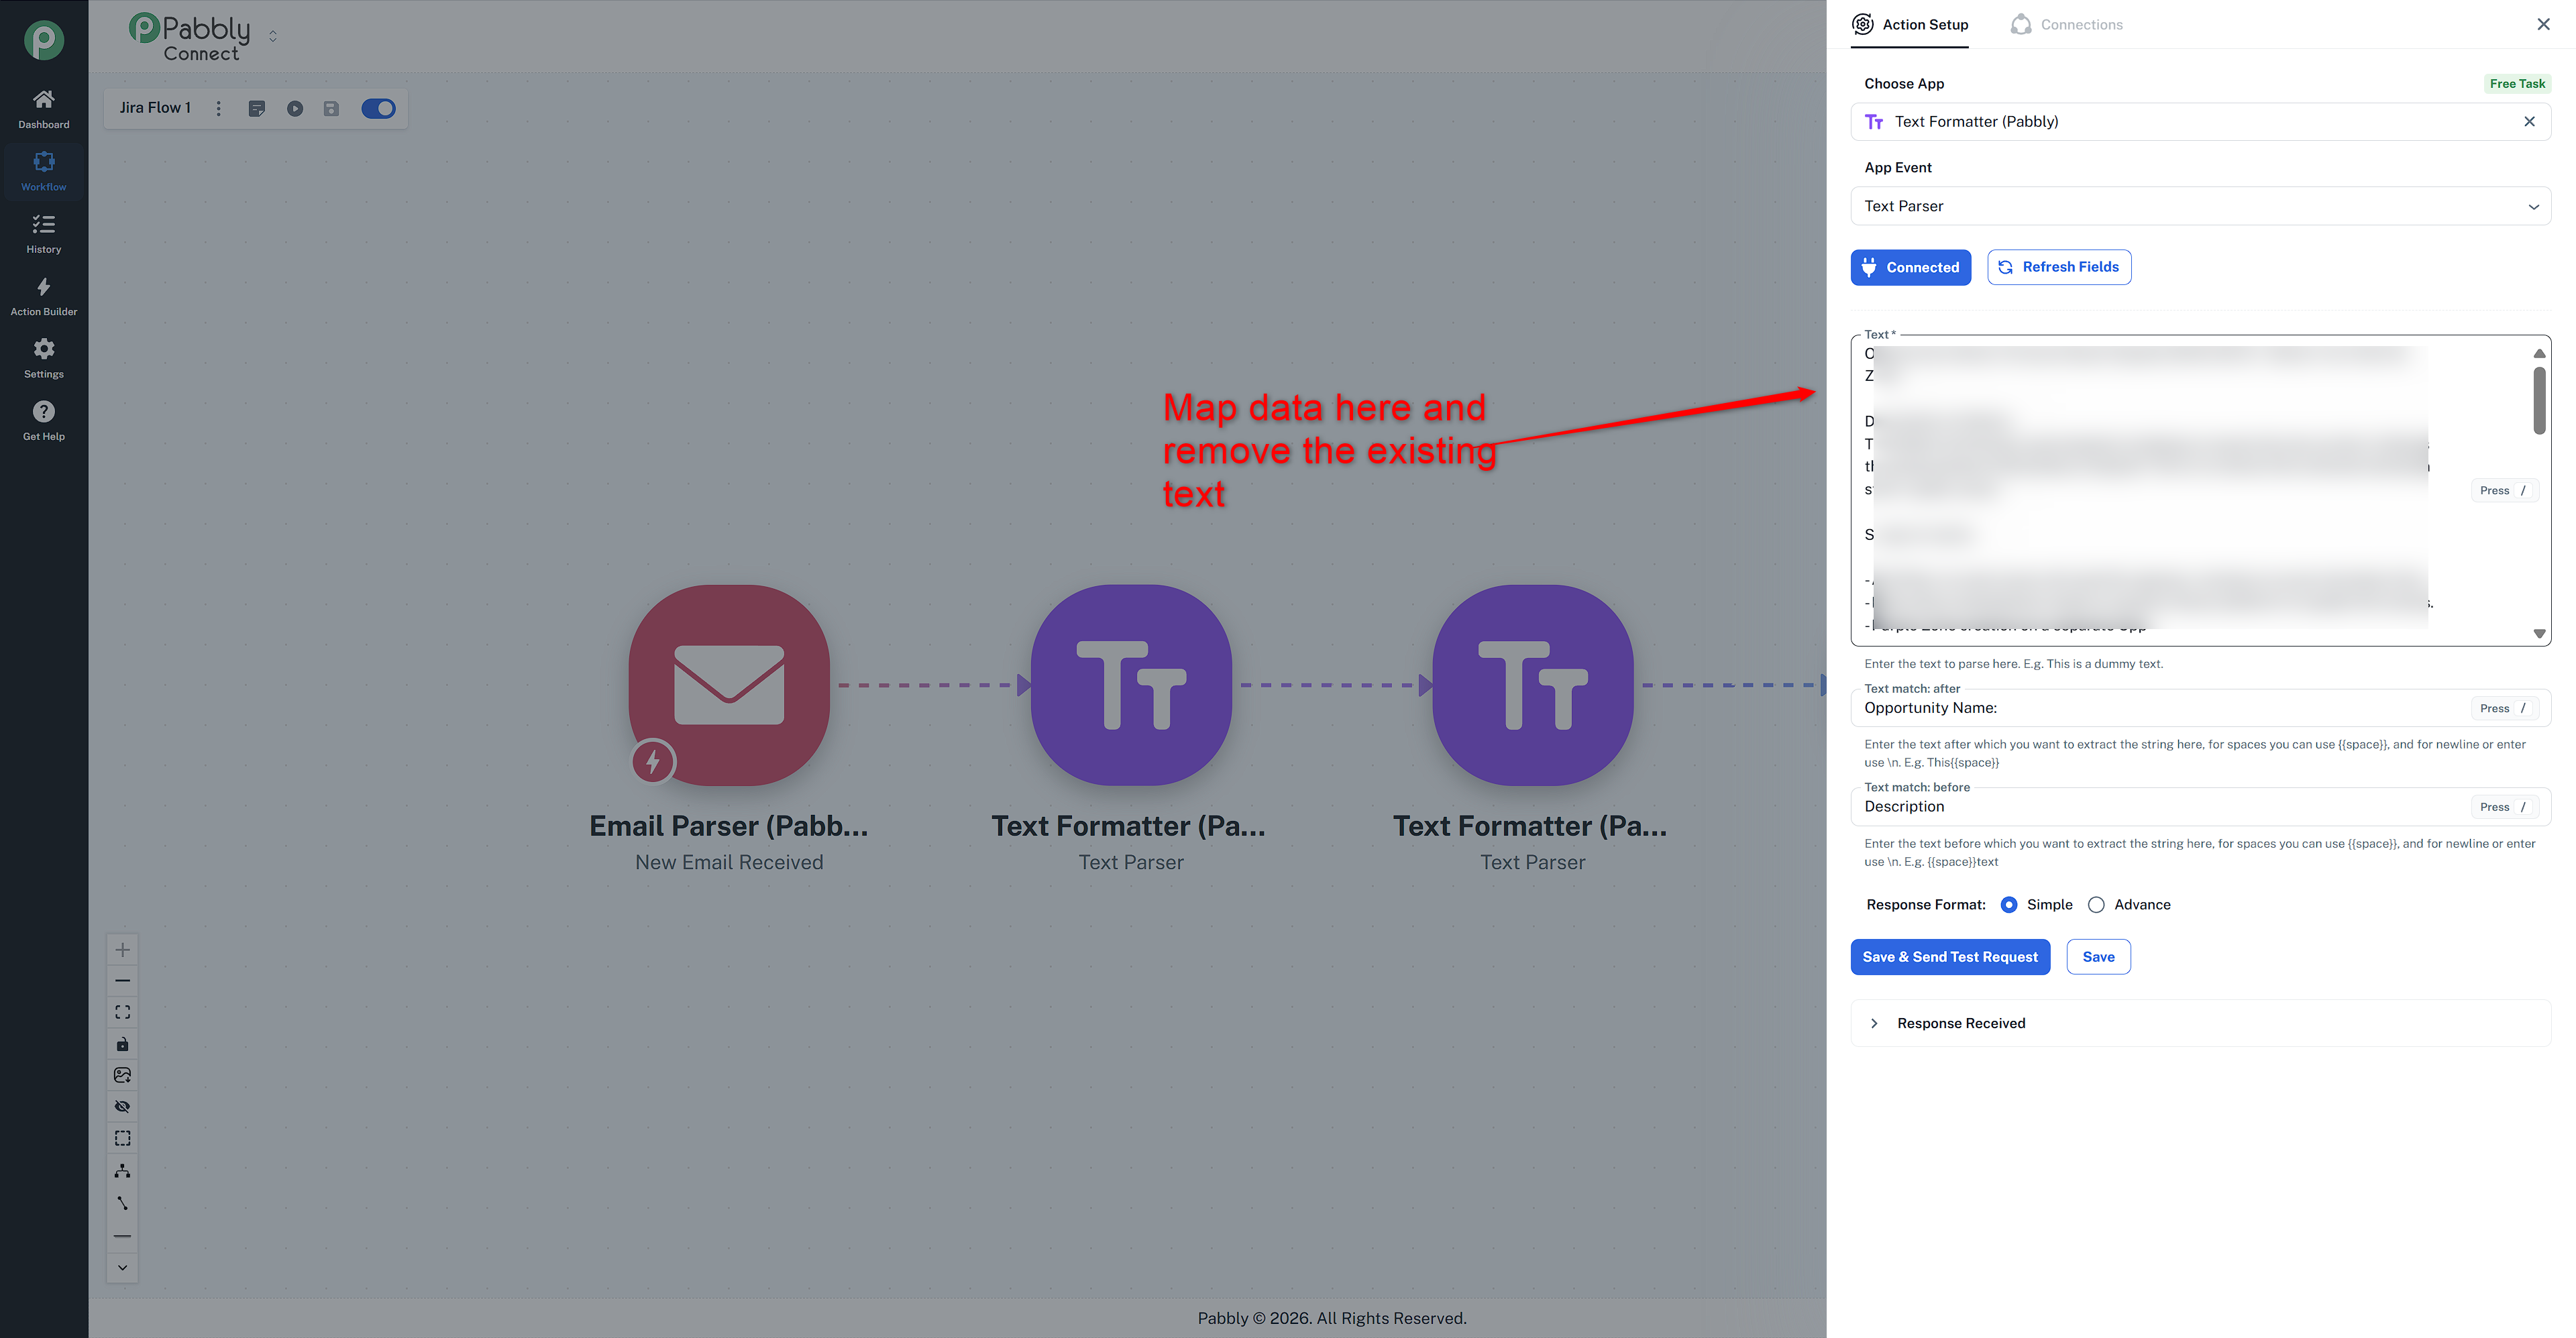Click the outlined Save button

tap(2098, 957)
